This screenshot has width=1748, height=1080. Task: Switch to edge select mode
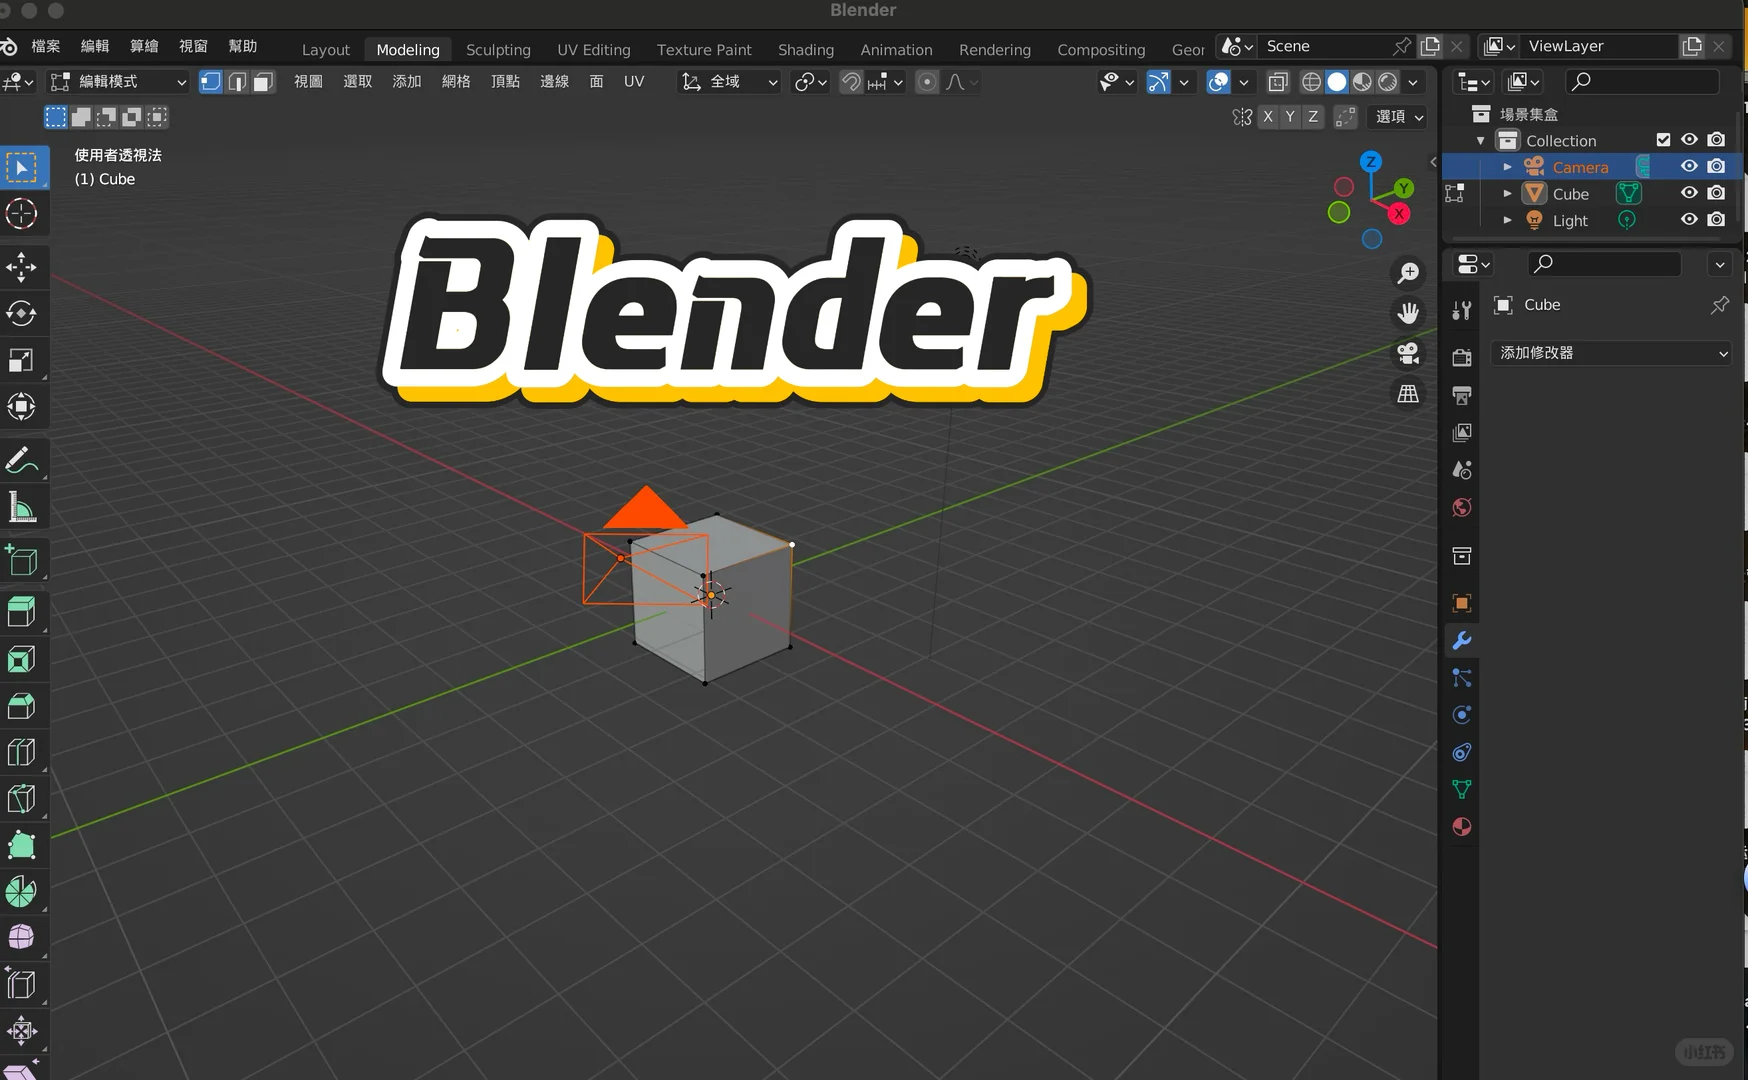coord(237,82)
